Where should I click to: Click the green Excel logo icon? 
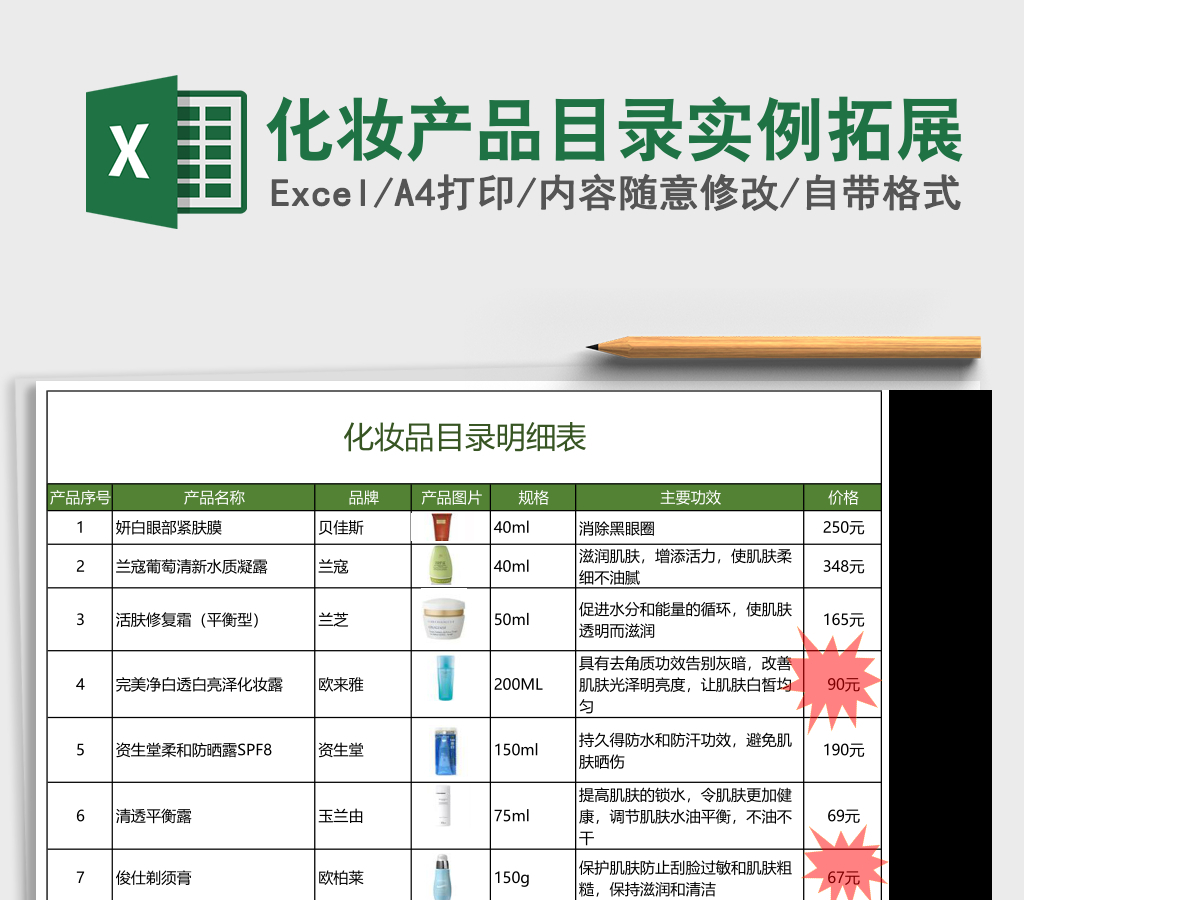pyautogui.click(x=166, y=151)
